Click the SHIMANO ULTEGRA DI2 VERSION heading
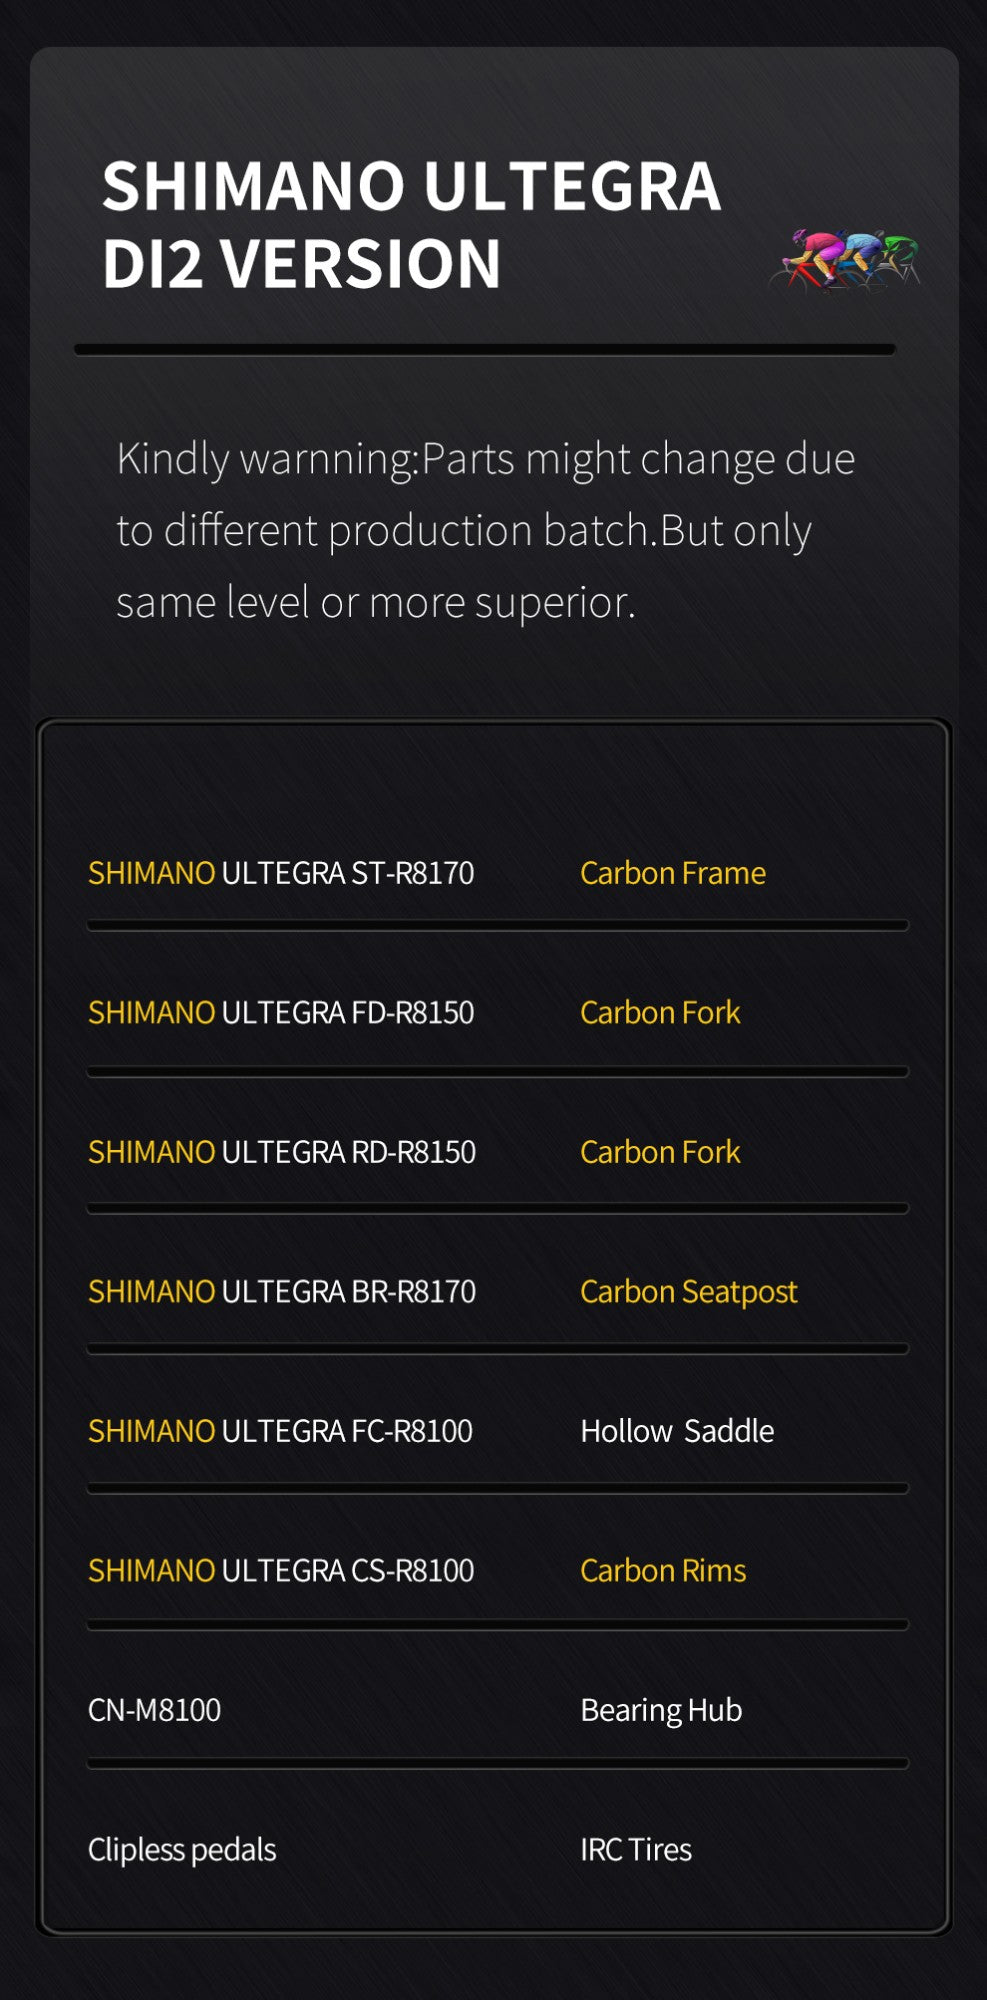 point(411,225)
